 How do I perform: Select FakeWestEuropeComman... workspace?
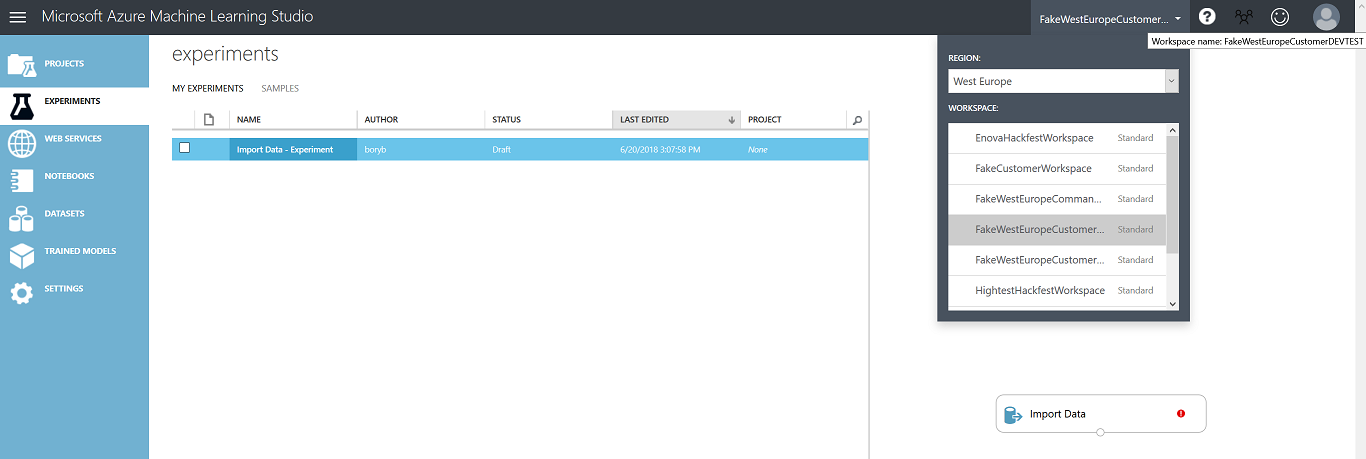[1057, 199]
